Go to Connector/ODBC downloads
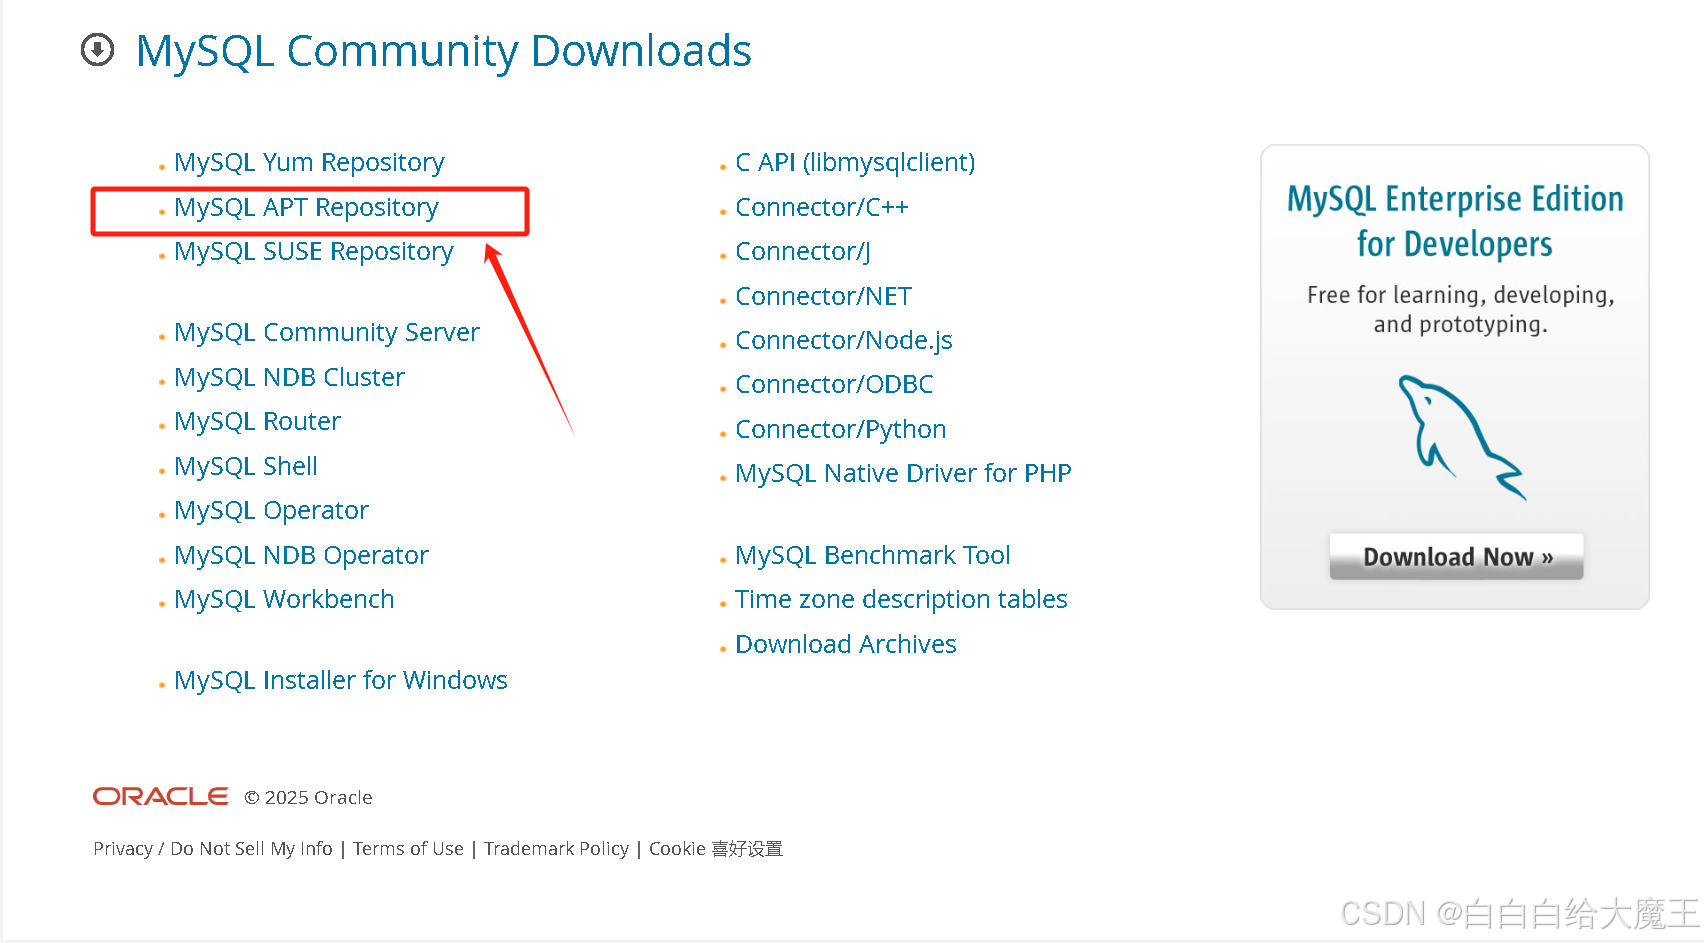Image resolution: width=1704 pixels, height=943 pixels. (x=834, y=384)
